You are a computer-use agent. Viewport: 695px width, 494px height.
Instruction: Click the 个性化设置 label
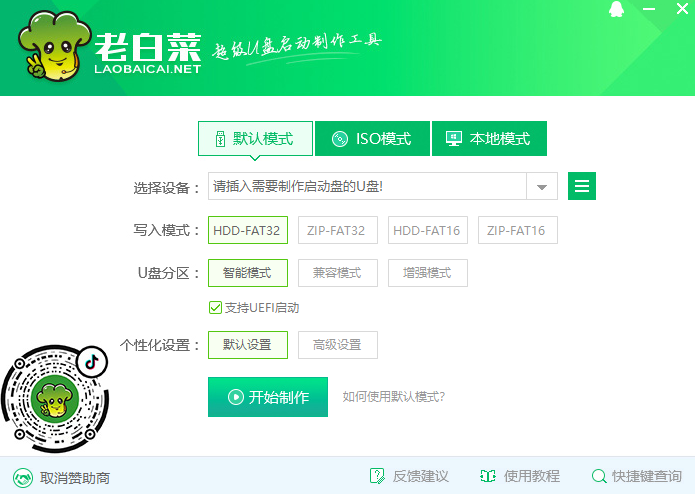pyautogui.click(x=160, y=345)
